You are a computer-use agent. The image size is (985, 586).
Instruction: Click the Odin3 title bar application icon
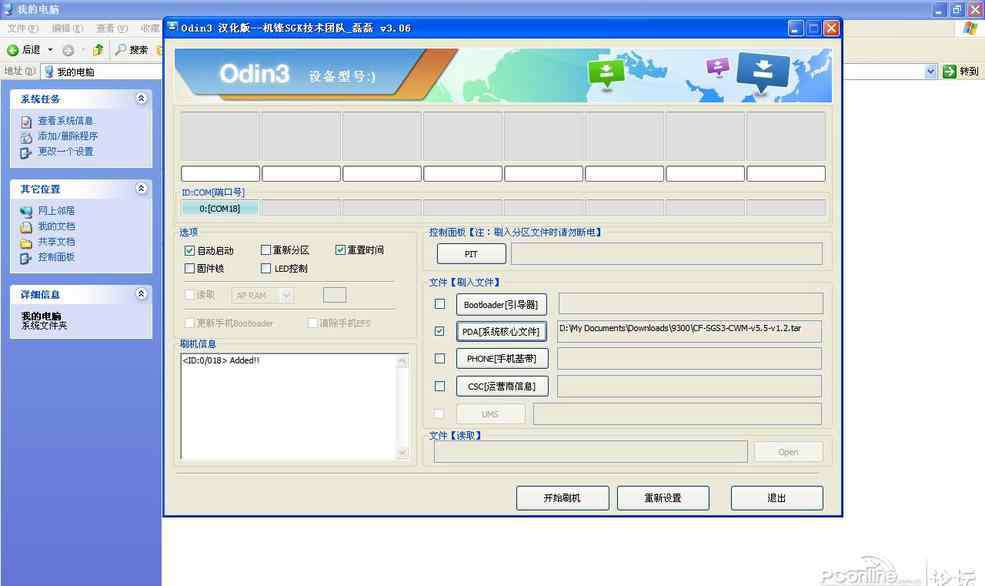click(x=172, y=27)
